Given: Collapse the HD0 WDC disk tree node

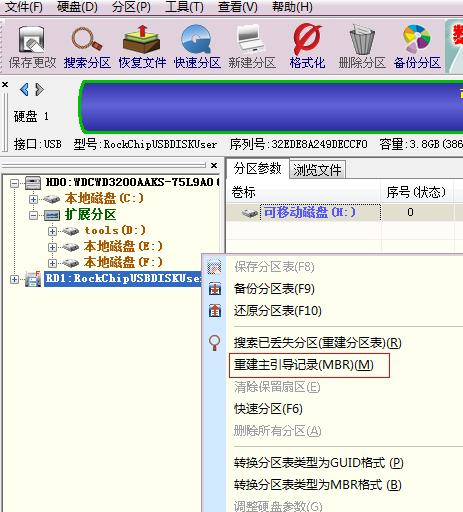Looking at the screenshot, I should click(x=14, y=183).
